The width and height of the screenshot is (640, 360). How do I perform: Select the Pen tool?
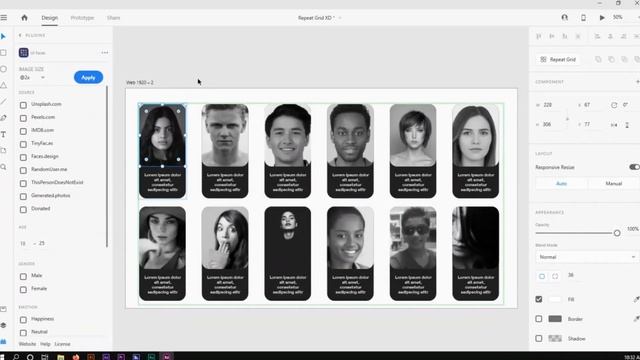tap(3, 118)
